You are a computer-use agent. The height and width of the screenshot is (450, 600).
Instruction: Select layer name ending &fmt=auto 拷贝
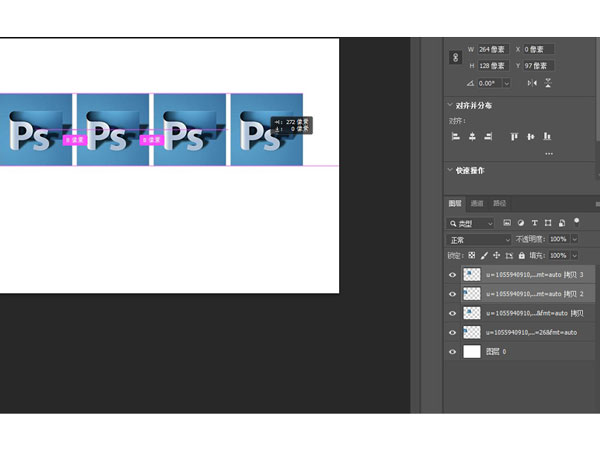tap(535, 313)
